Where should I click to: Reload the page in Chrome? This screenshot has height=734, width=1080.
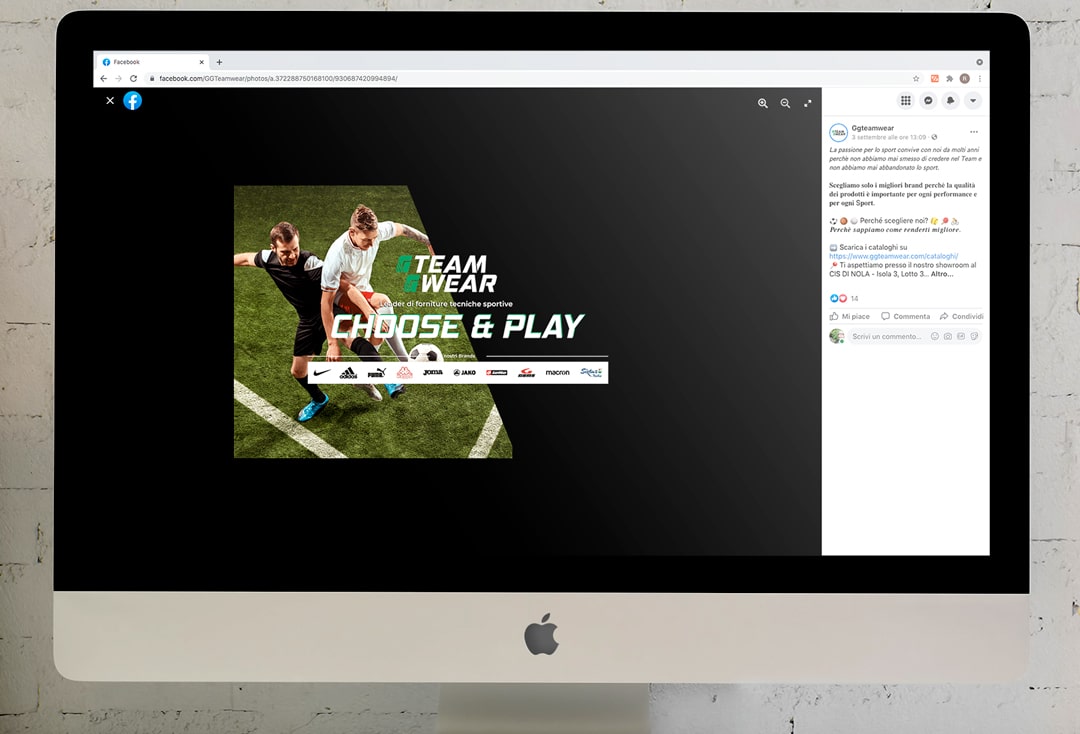point(133,78)
